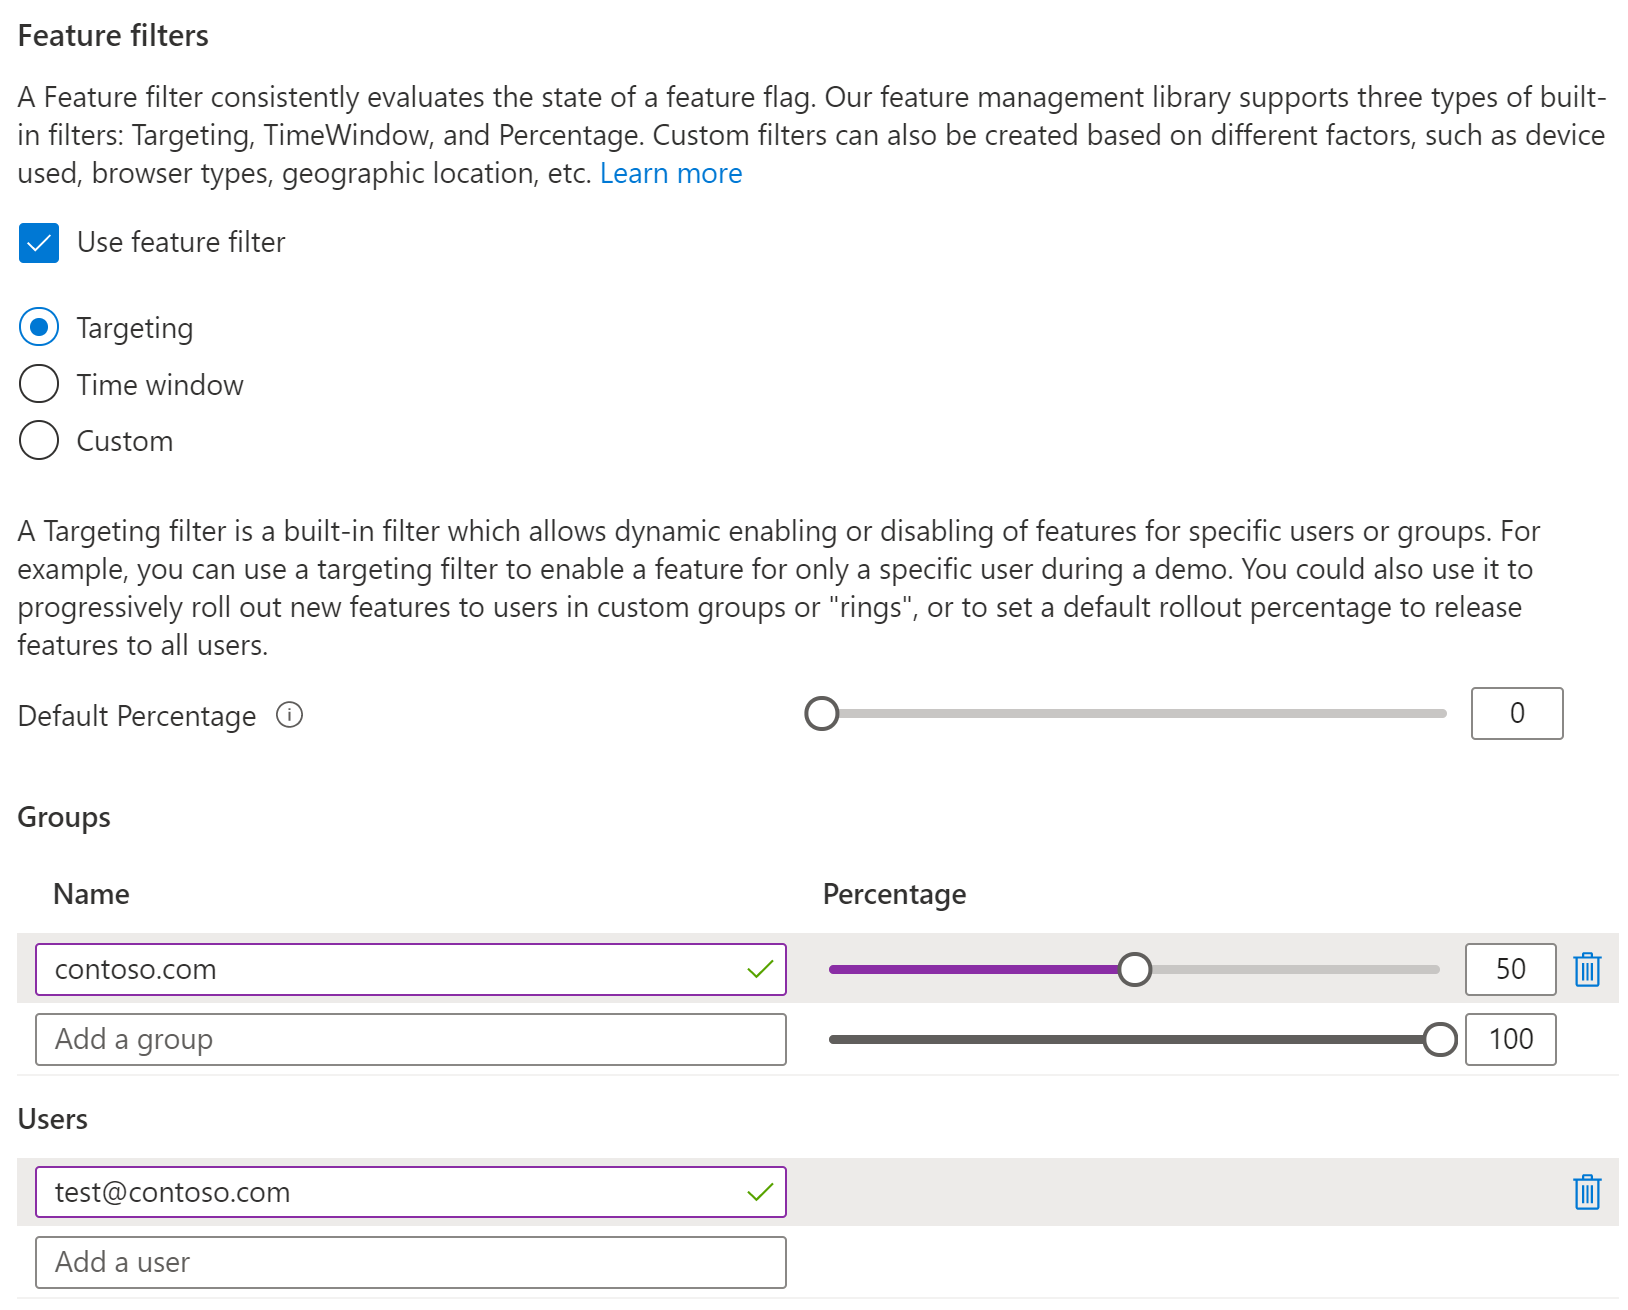Click the Default Percentage info icon
The height and width of the screenshot is (1310, 1628).
click(289, 715)
